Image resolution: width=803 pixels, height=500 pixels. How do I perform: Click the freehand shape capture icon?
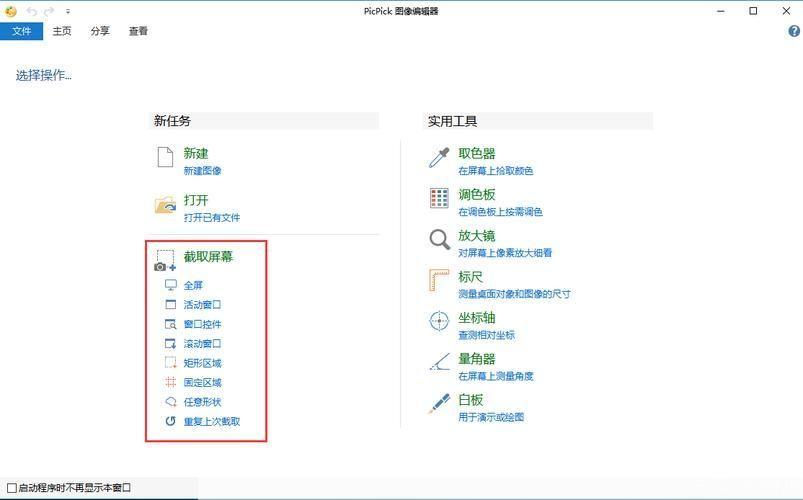171,402
